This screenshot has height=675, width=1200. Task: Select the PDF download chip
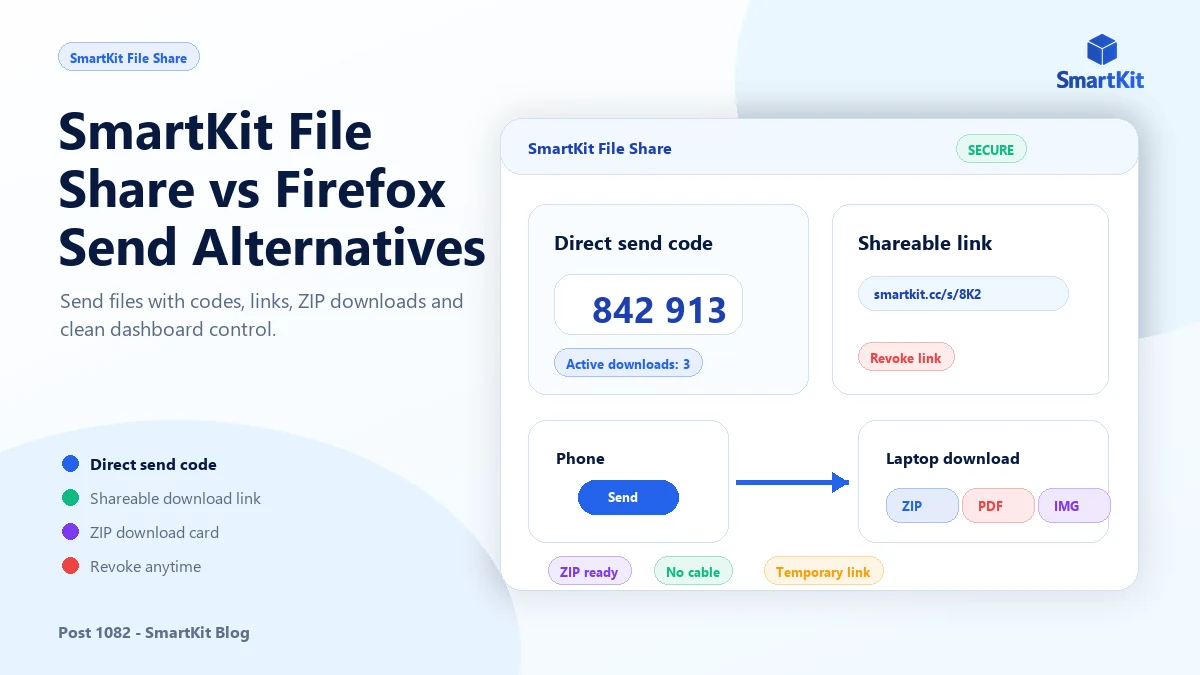(x=998, y=505)
